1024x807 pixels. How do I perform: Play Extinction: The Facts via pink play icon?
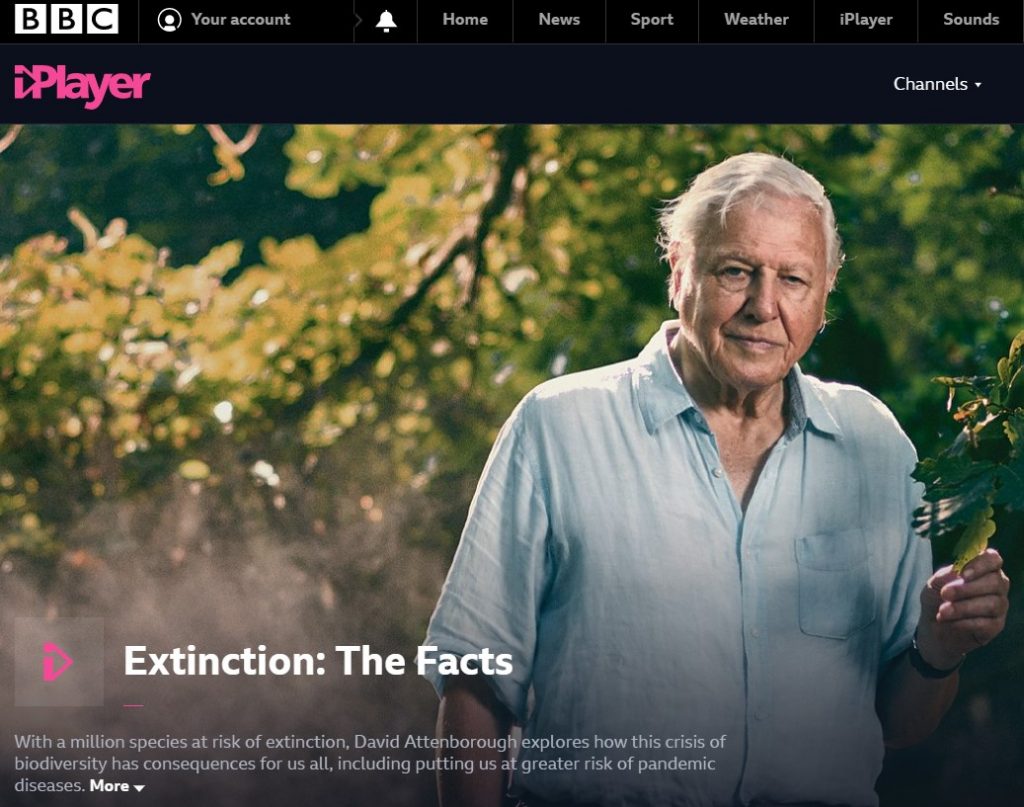pyautogui.click(x=59, y=662)
